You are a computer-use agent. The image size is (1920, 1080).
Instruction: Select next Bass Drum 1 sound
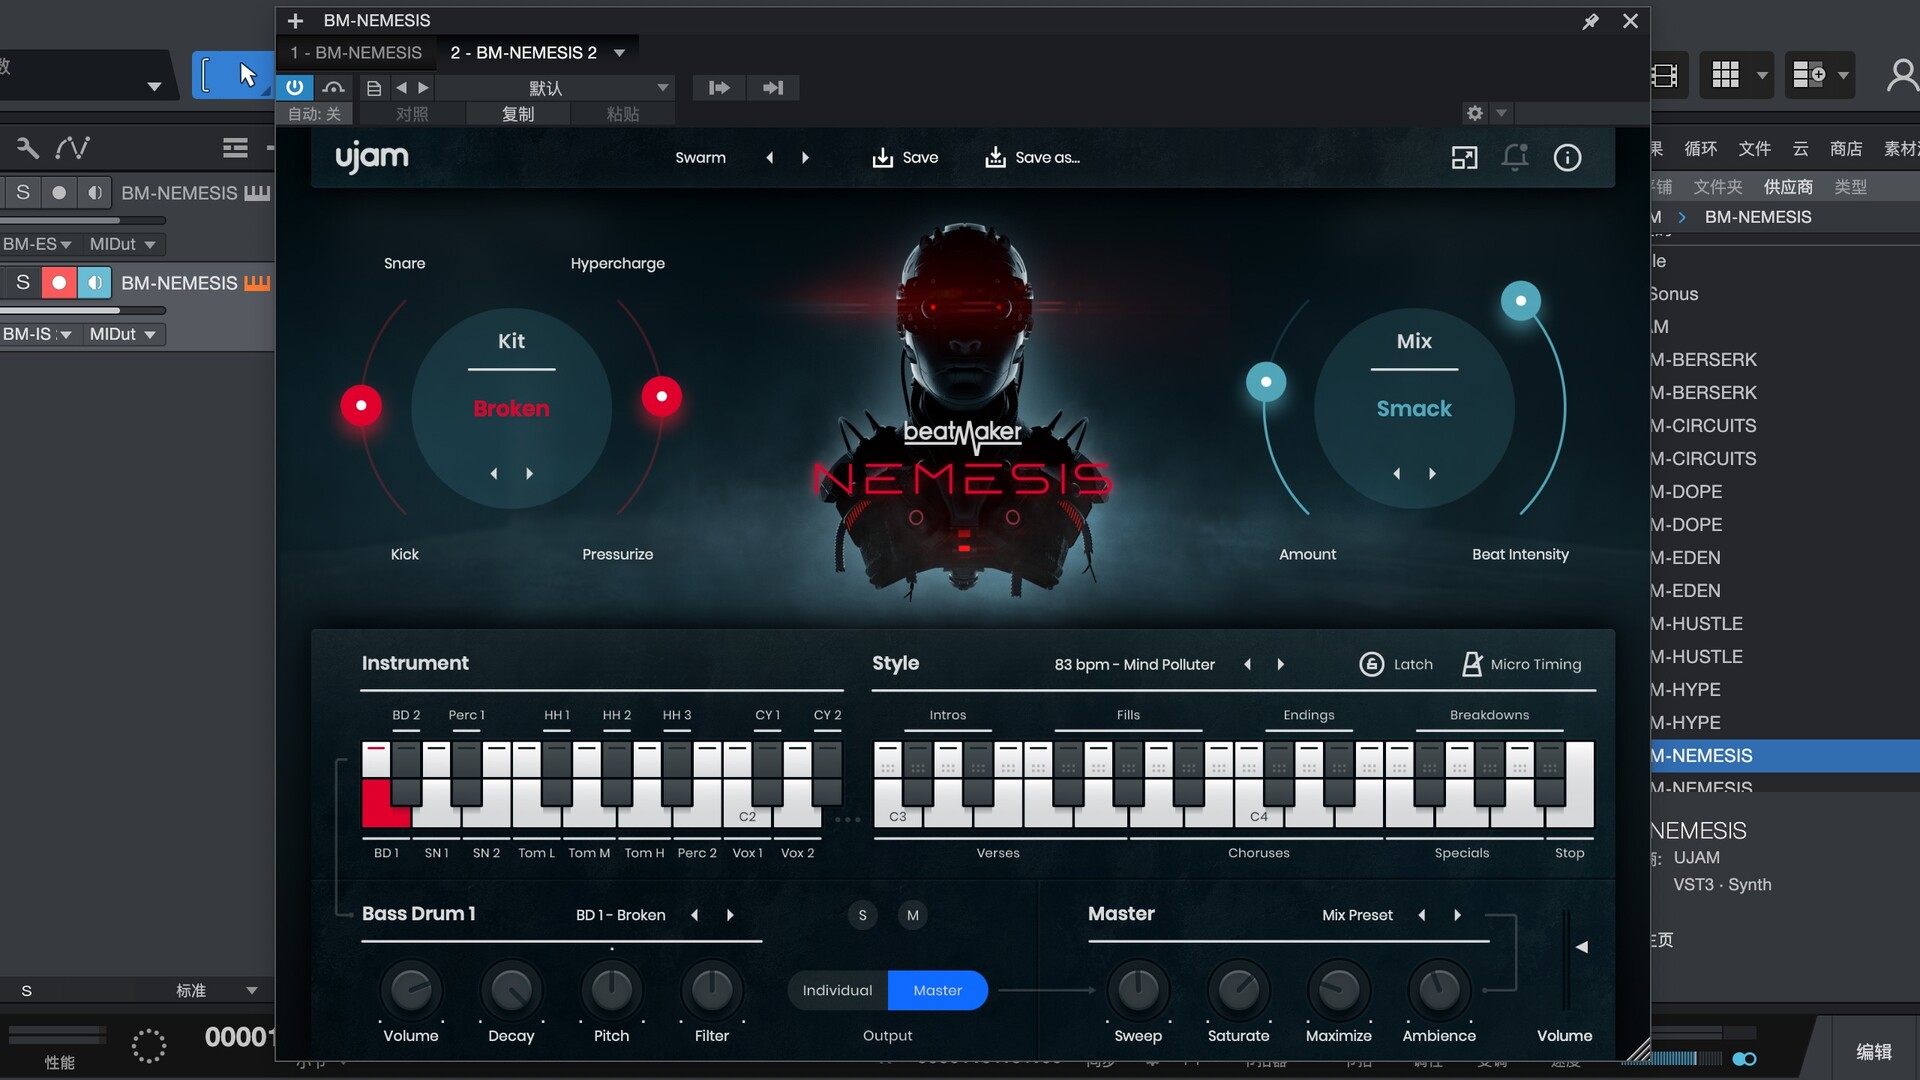point(730,915)
